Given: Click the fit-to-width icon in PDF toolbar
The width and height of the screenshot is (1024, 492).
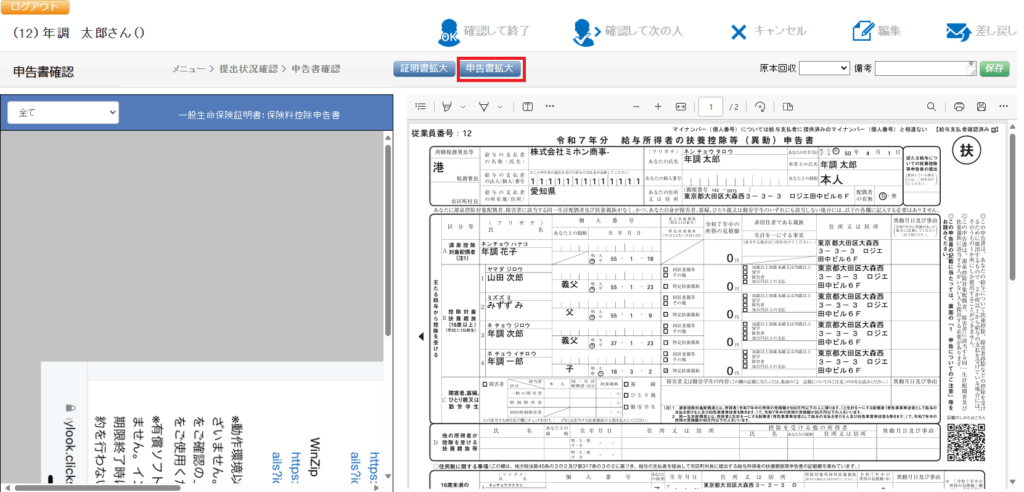Looking at the screenshot, I should 681,106.
